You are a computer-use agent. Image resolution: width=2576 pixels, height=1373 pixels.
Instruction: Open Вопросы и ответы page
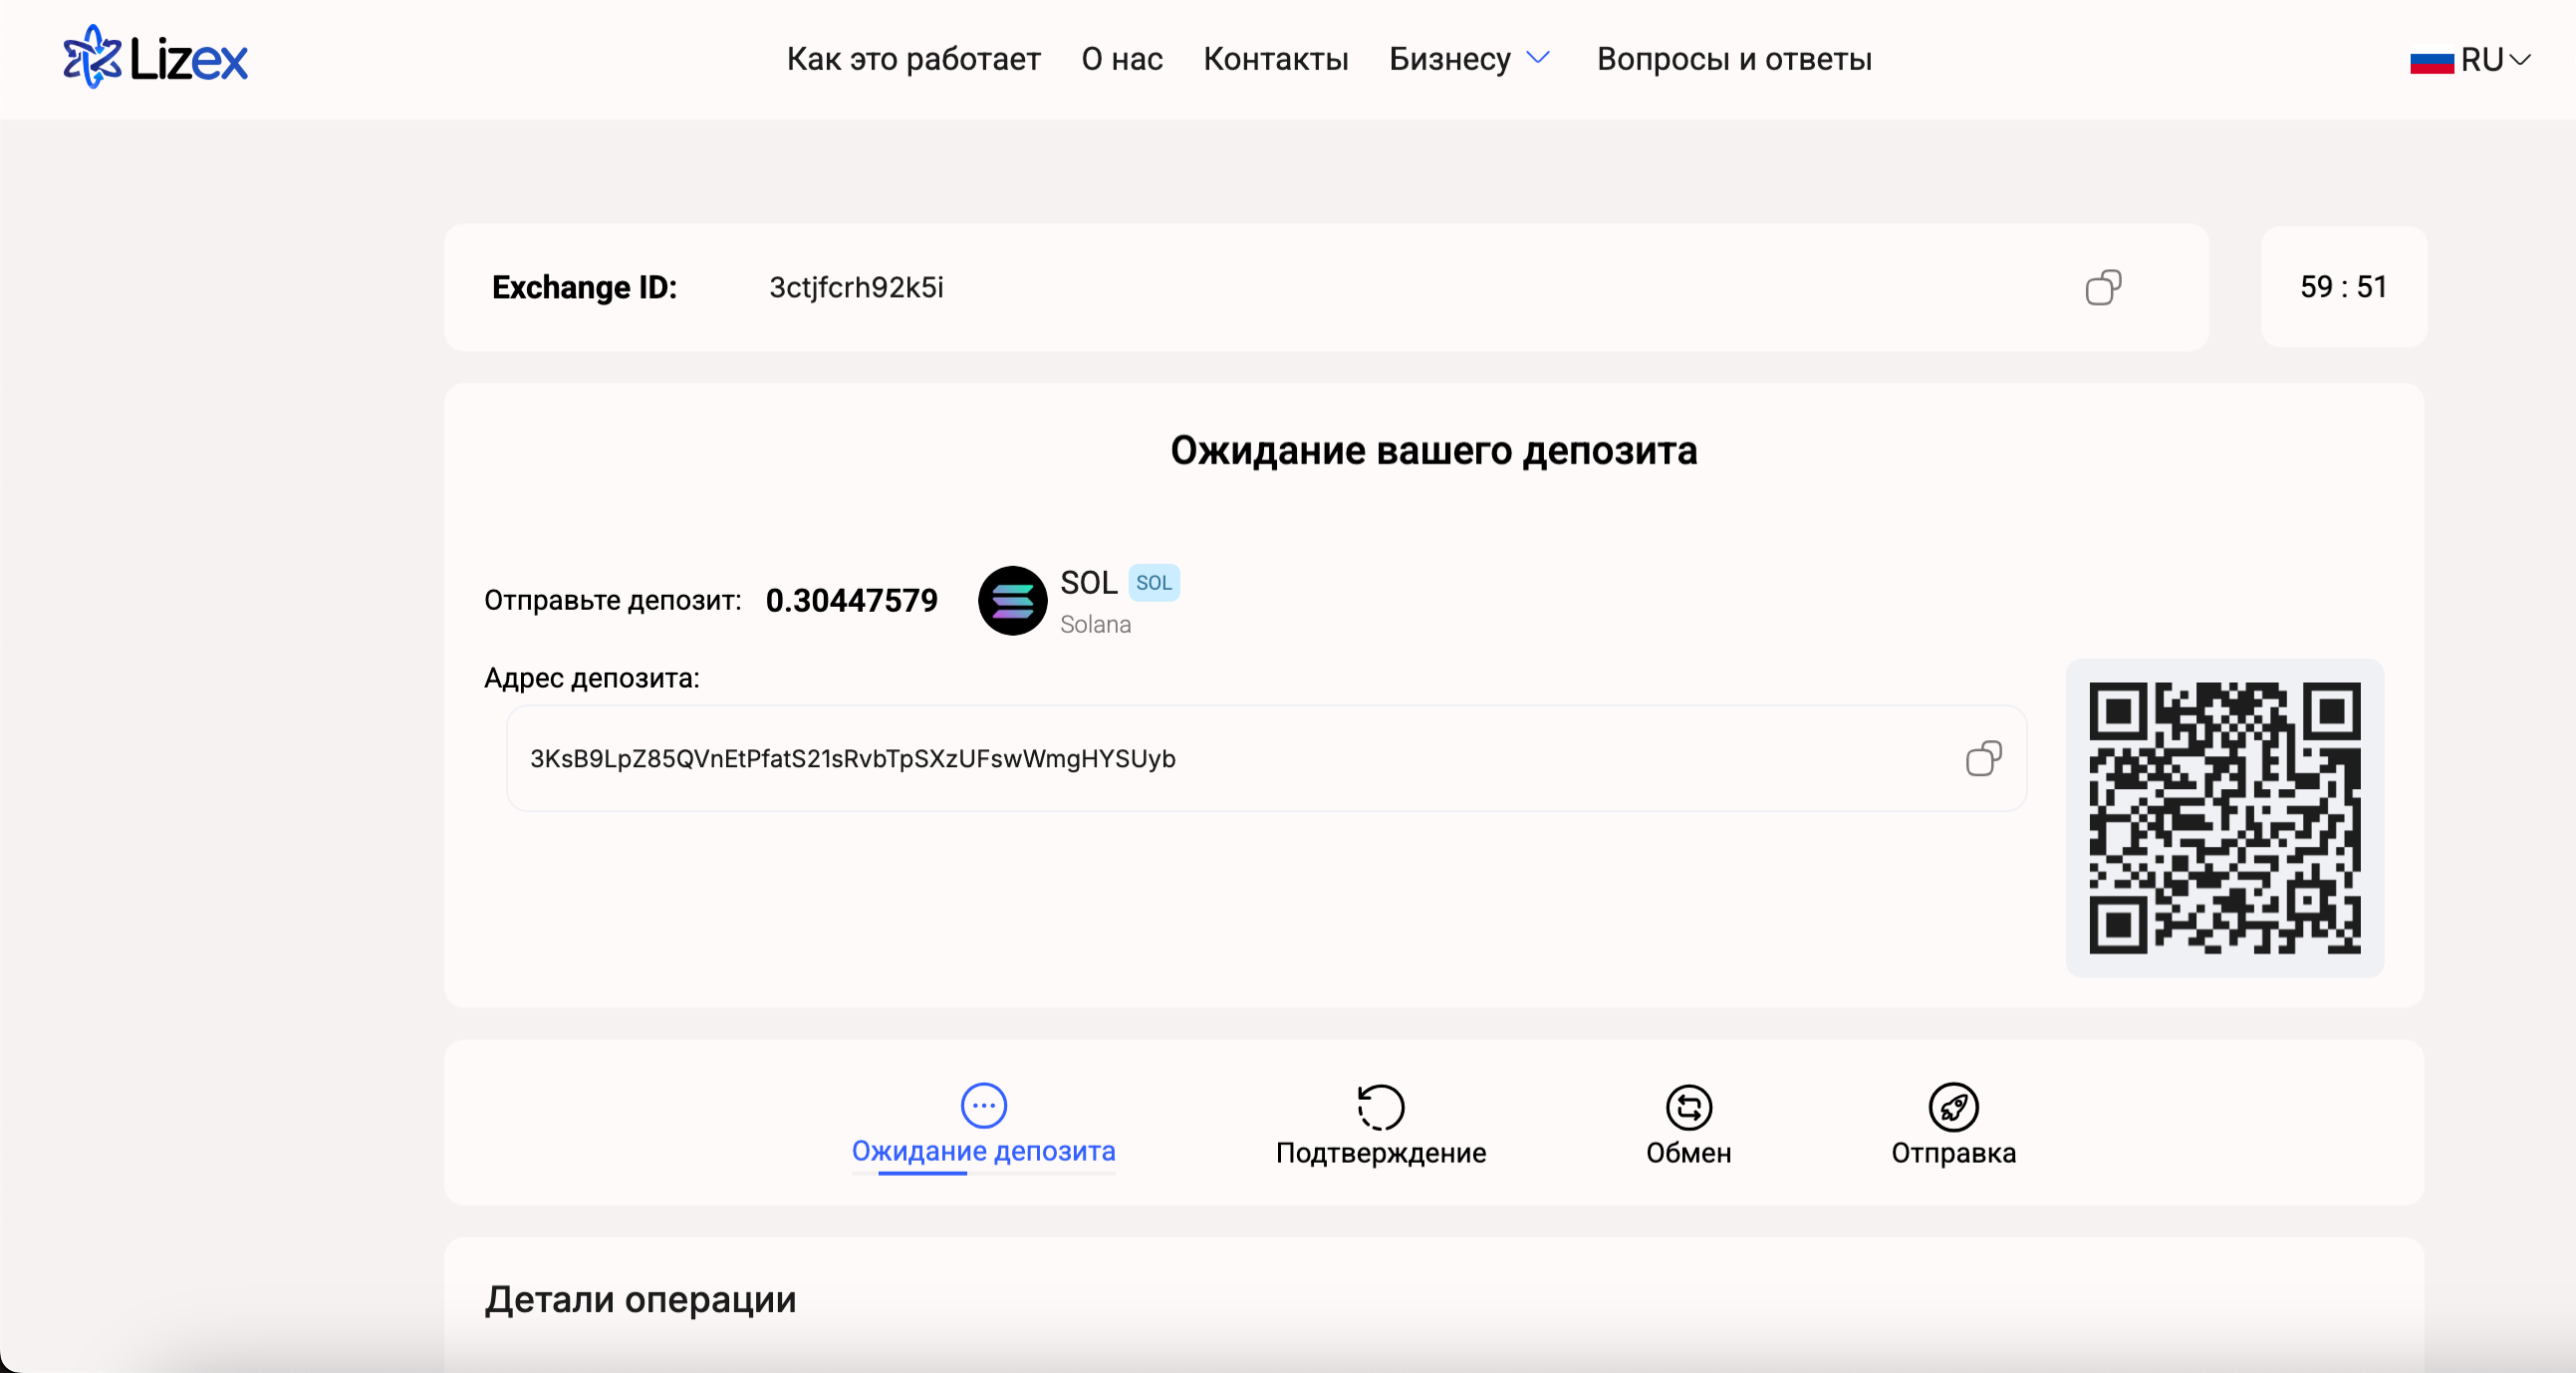[1733, 59]
